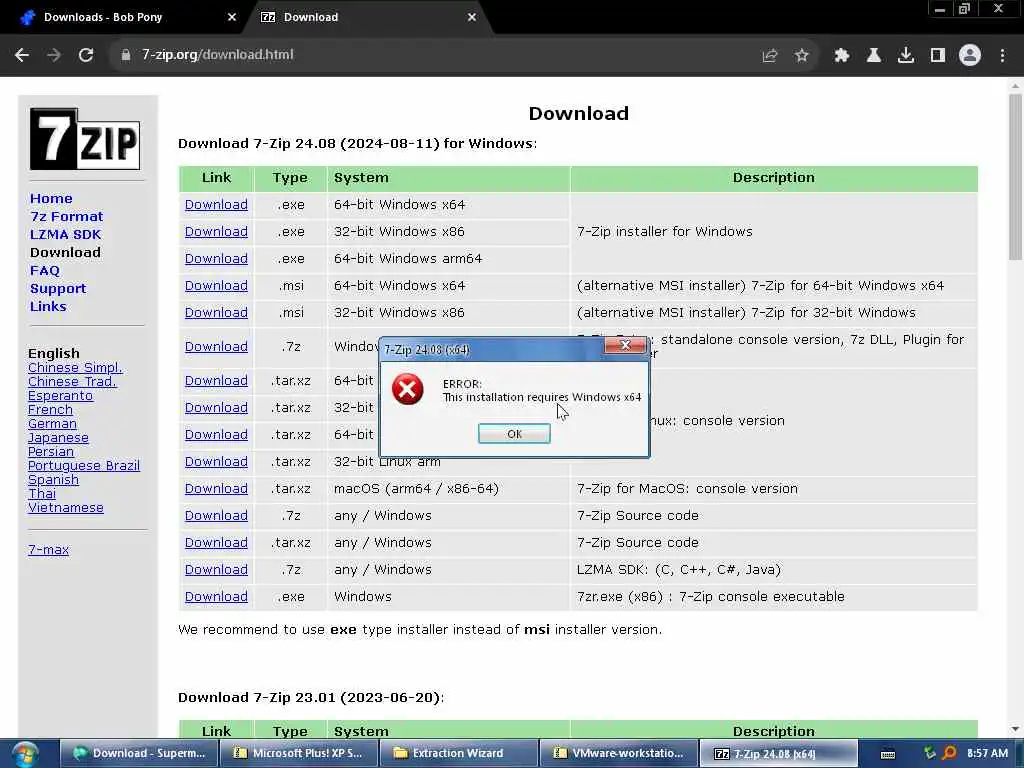Switch language to Persian
Image resolution: width=1024 pixels, height=768 pixels.
point(51,451)
